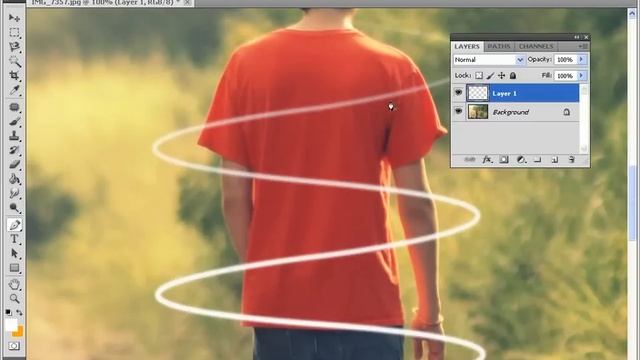
Task: Select the Hand tool
Action: click(14, 284)
